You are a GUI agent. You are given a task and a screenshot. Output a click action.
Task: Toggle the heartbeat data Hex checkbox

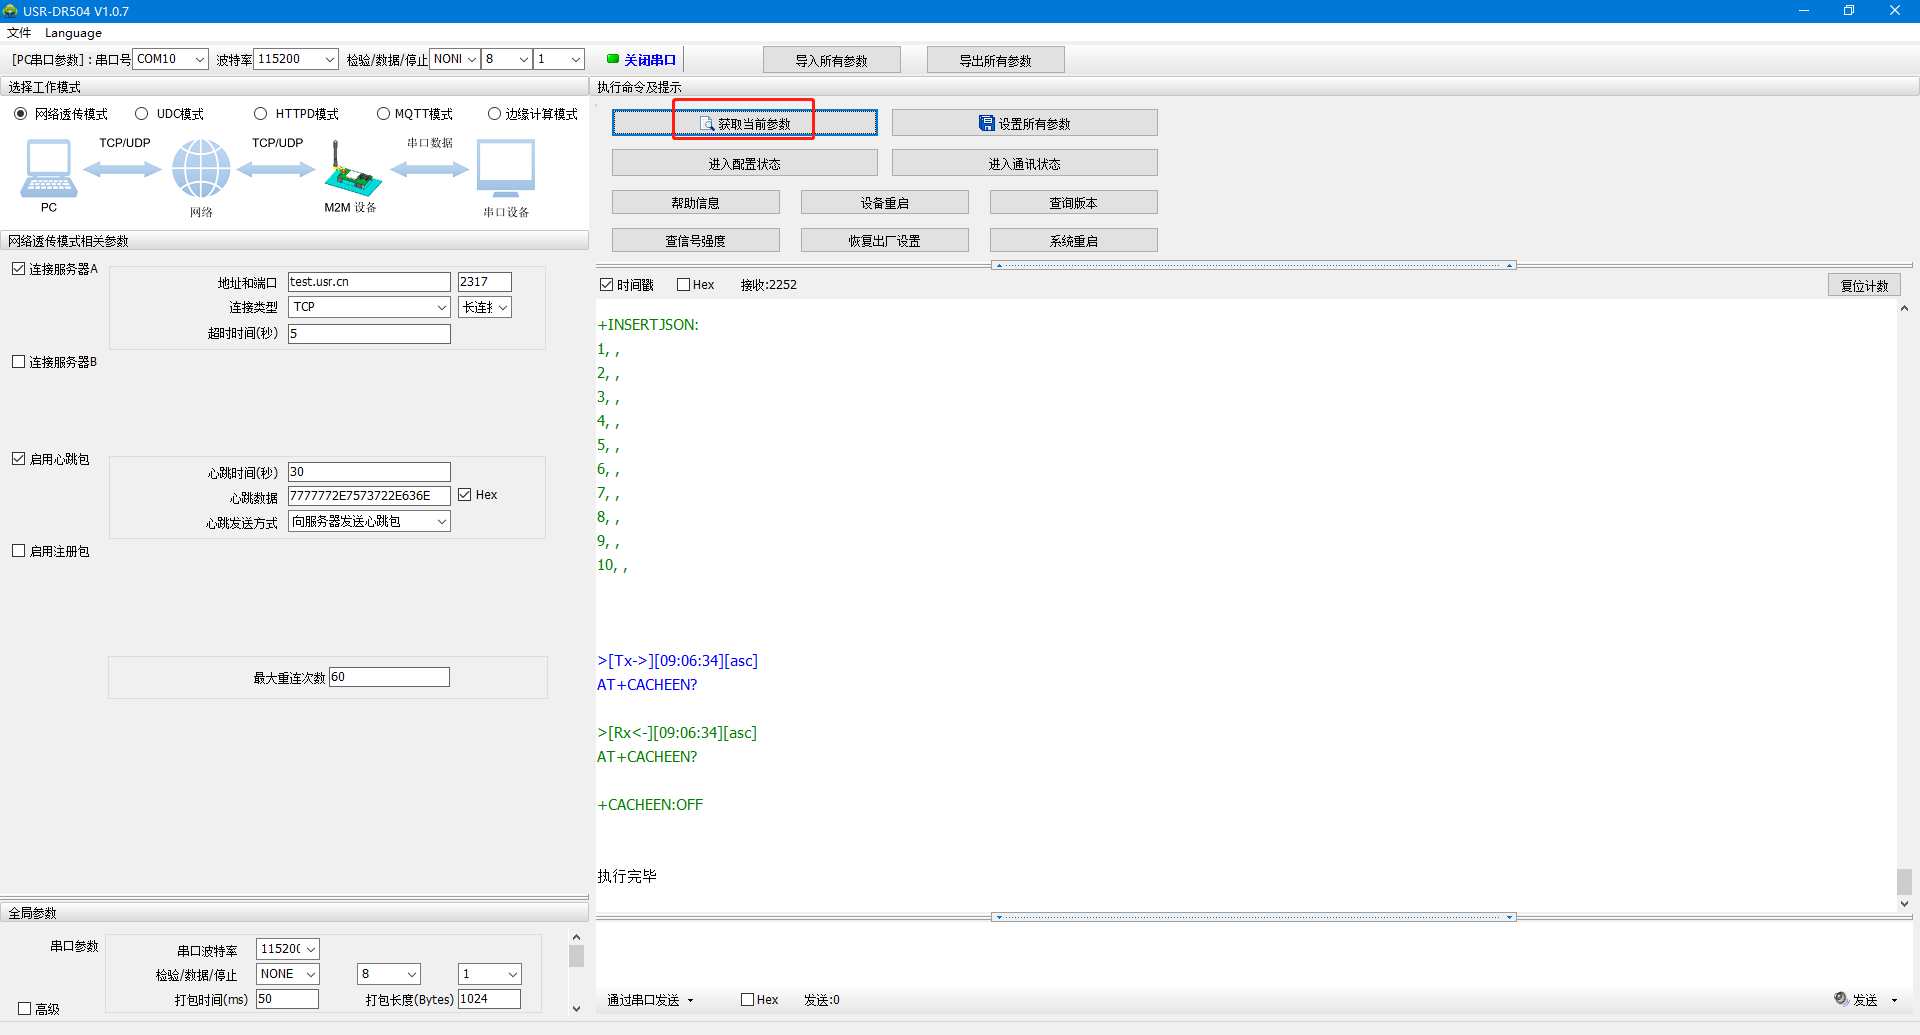pos(465,495)
